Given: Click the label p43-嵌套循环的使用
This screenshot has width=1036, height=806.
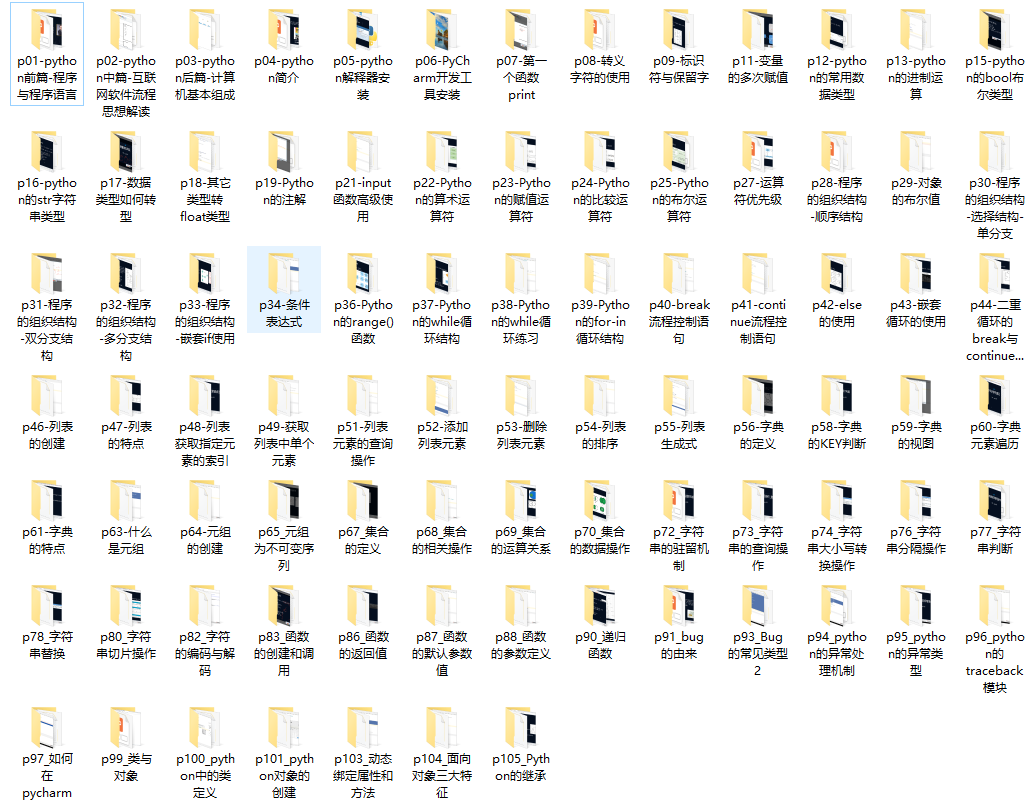Looking at the screenshot, I should click(x=916, y=313).
